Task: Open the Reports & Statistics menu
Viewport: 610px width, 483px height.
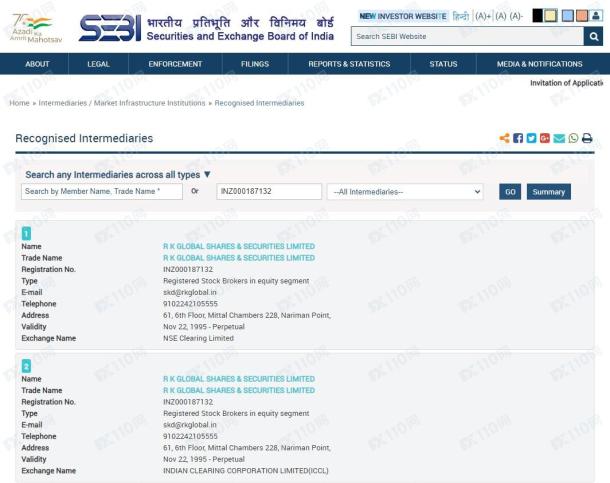Action: 349,64
